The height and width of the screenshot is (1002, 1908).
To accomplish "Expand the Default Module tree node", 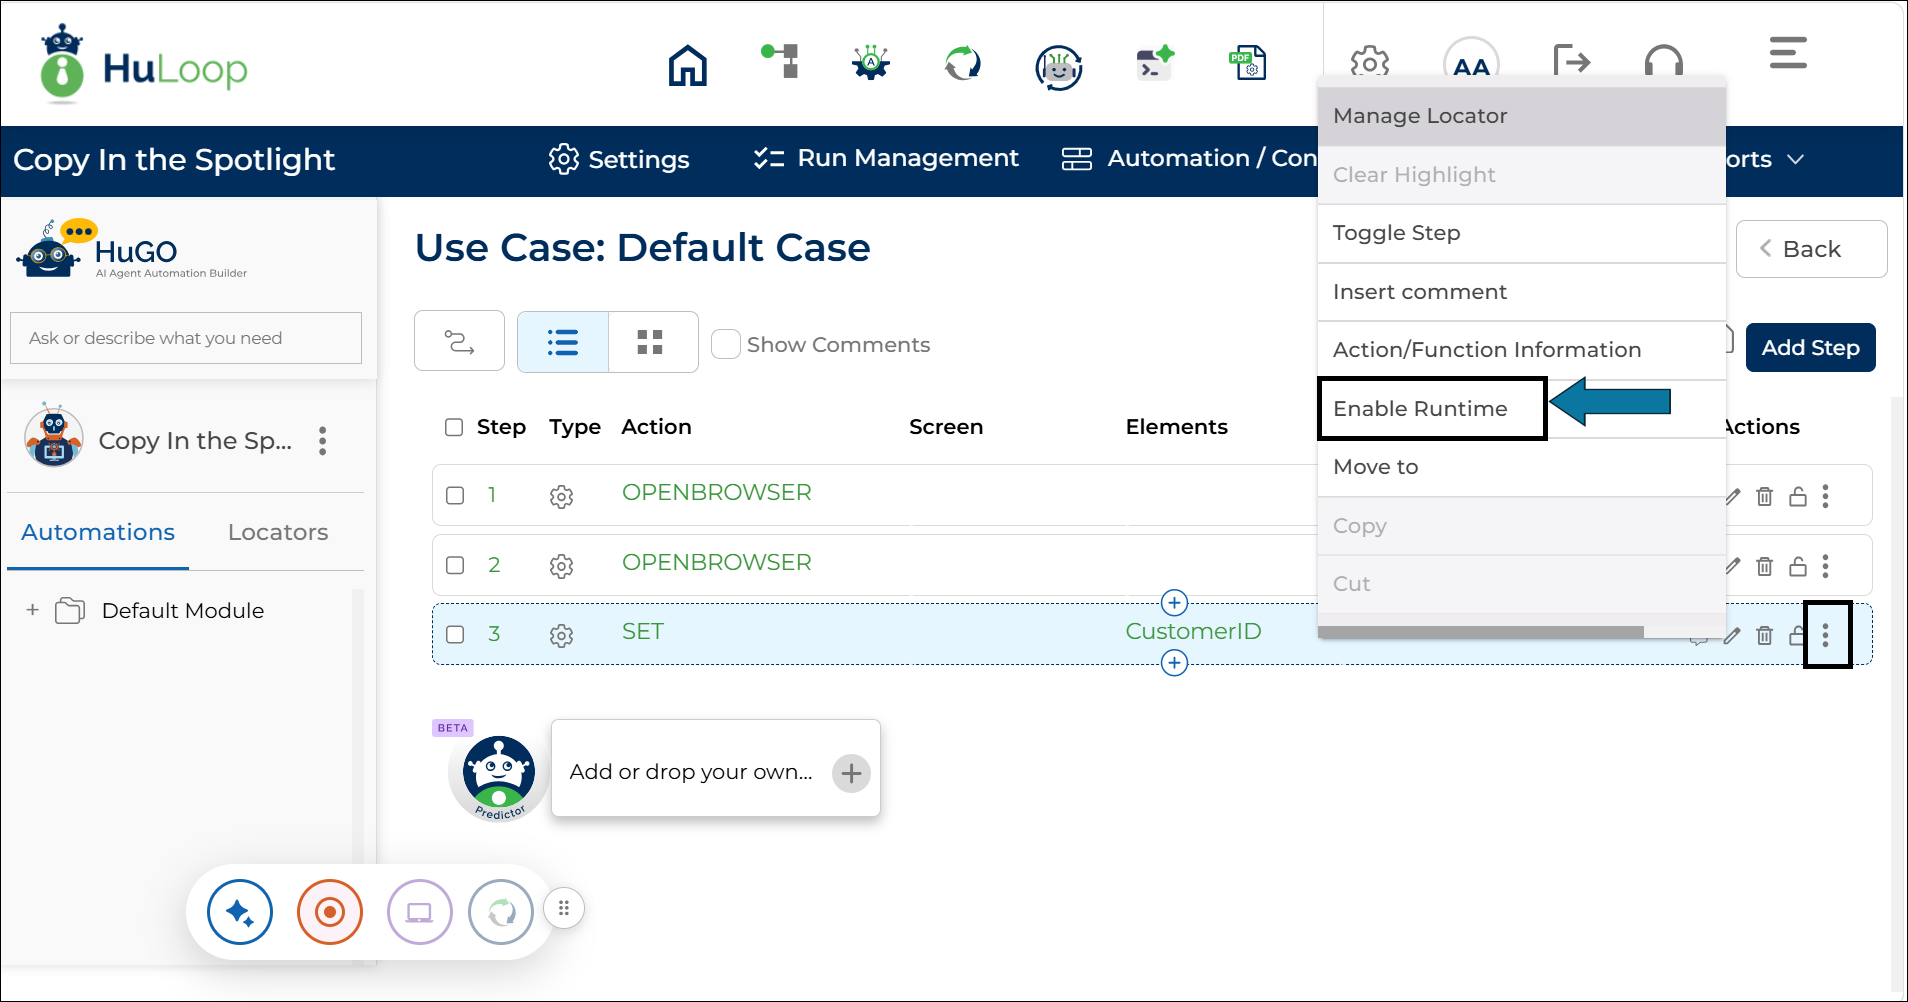I will 32,610.
